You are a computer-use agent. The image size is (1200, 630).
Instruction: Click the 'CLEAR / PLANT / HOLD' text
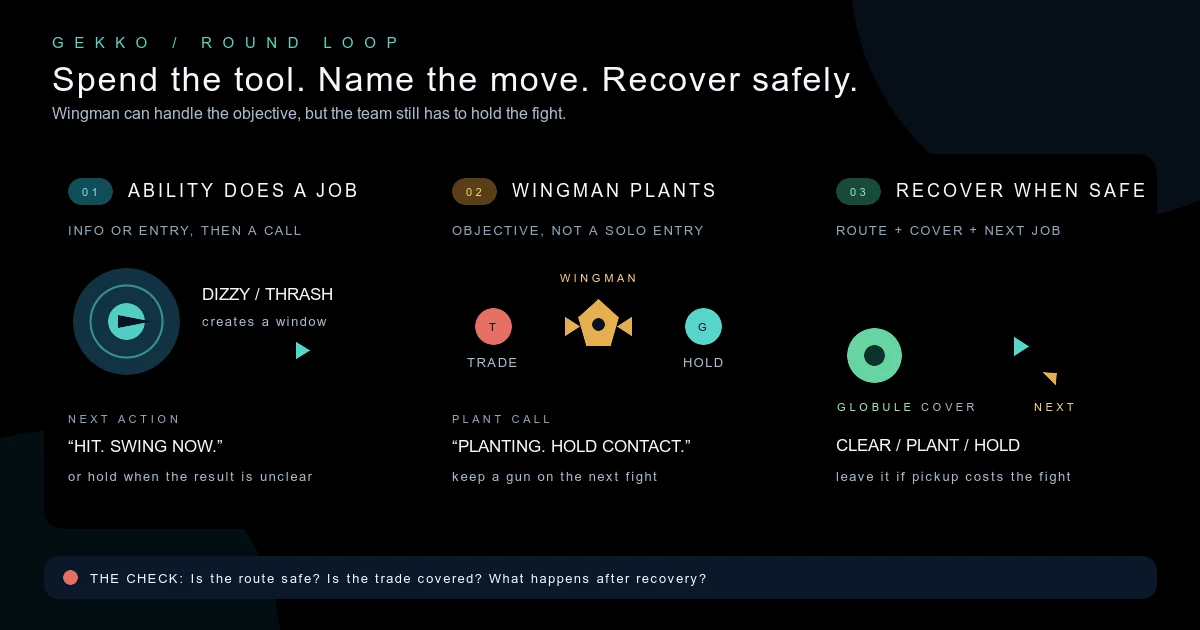click(928, 445)
